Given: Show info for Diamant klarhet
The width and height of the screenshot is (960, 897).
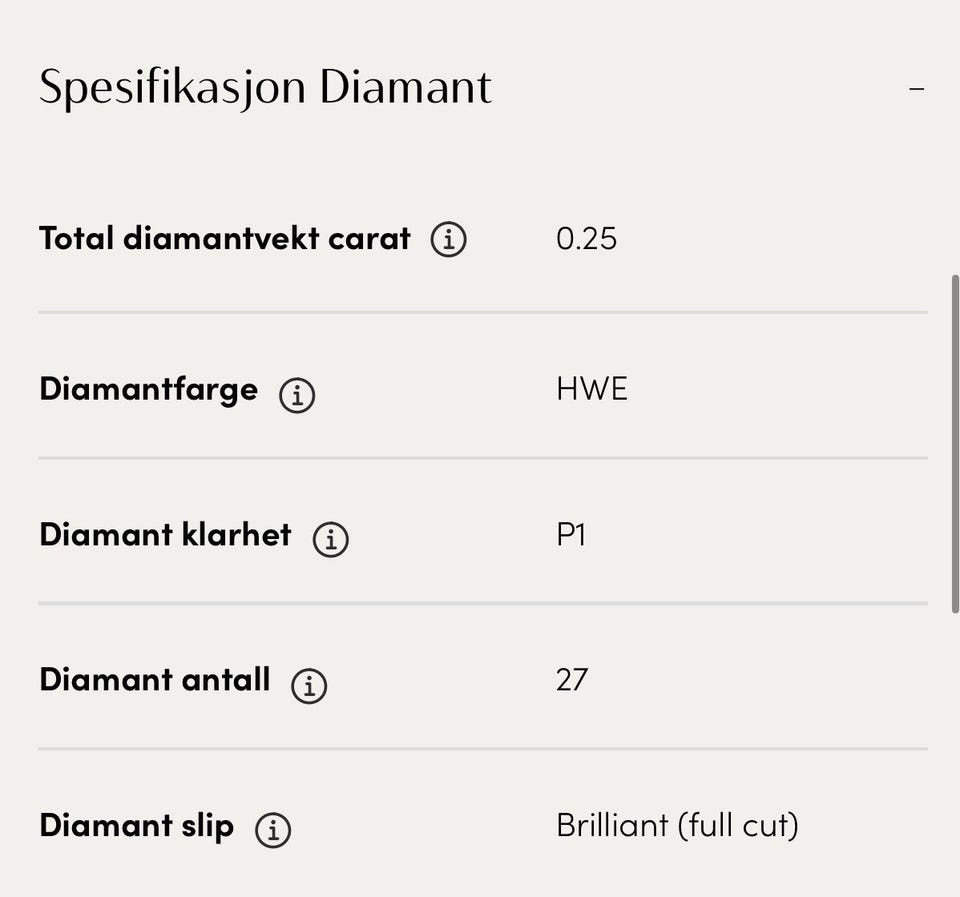Looking at the screenshot, I should pyautogui.click(x=331, y=540).
